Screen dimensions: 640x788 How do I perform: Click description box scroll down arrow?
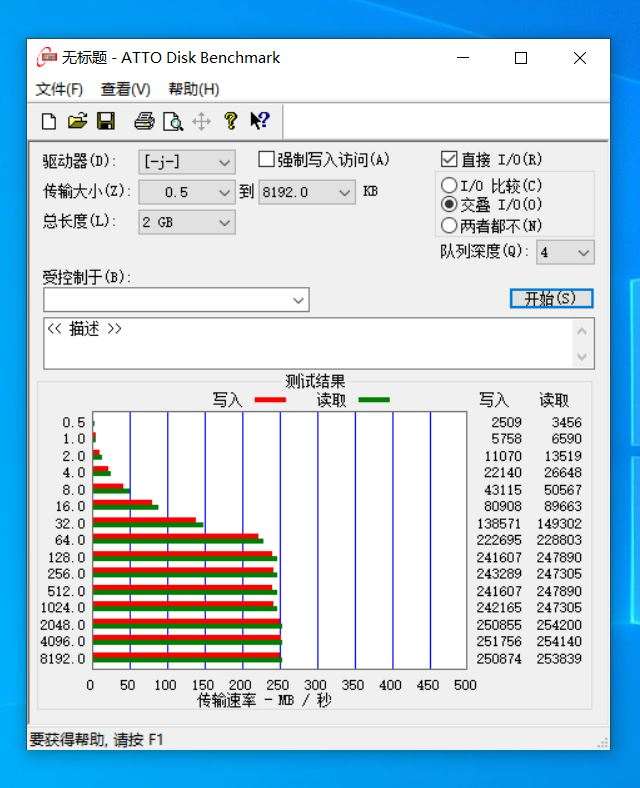tap(582, 356)
